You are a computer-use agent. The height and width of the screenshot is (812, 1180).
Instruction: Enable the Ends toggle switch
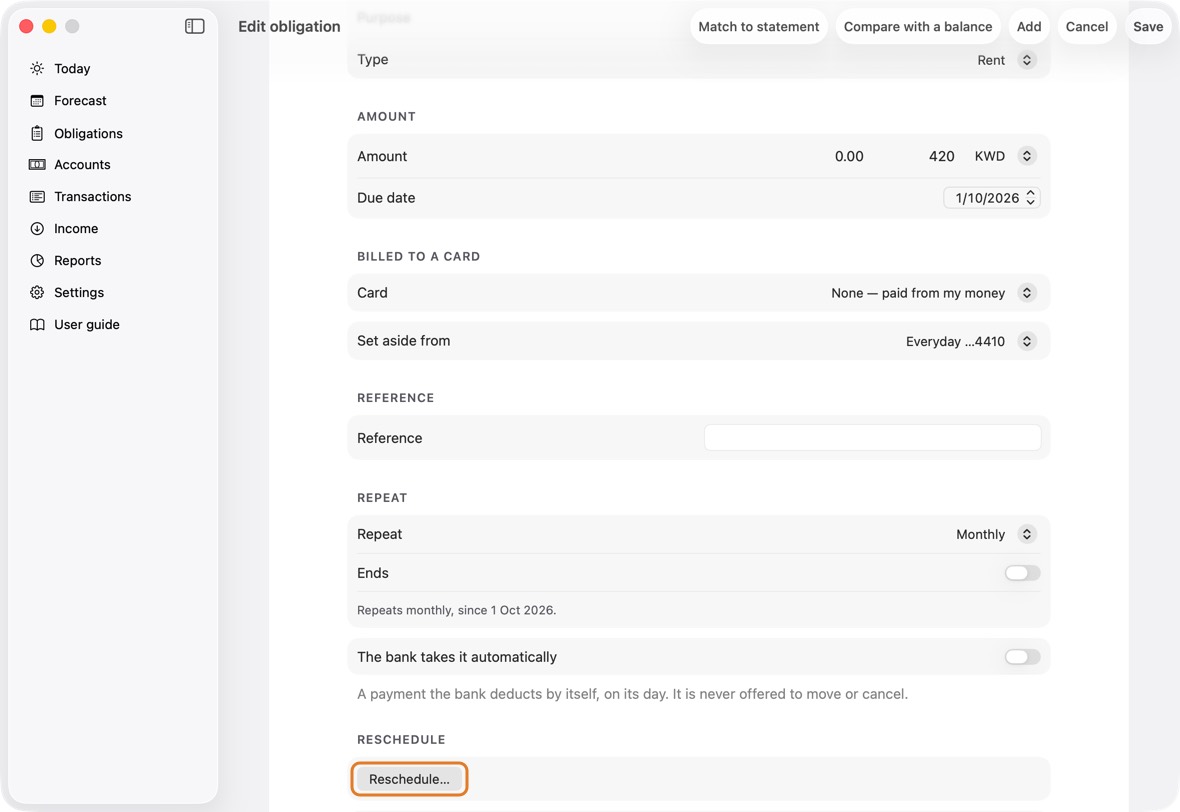1022,573
